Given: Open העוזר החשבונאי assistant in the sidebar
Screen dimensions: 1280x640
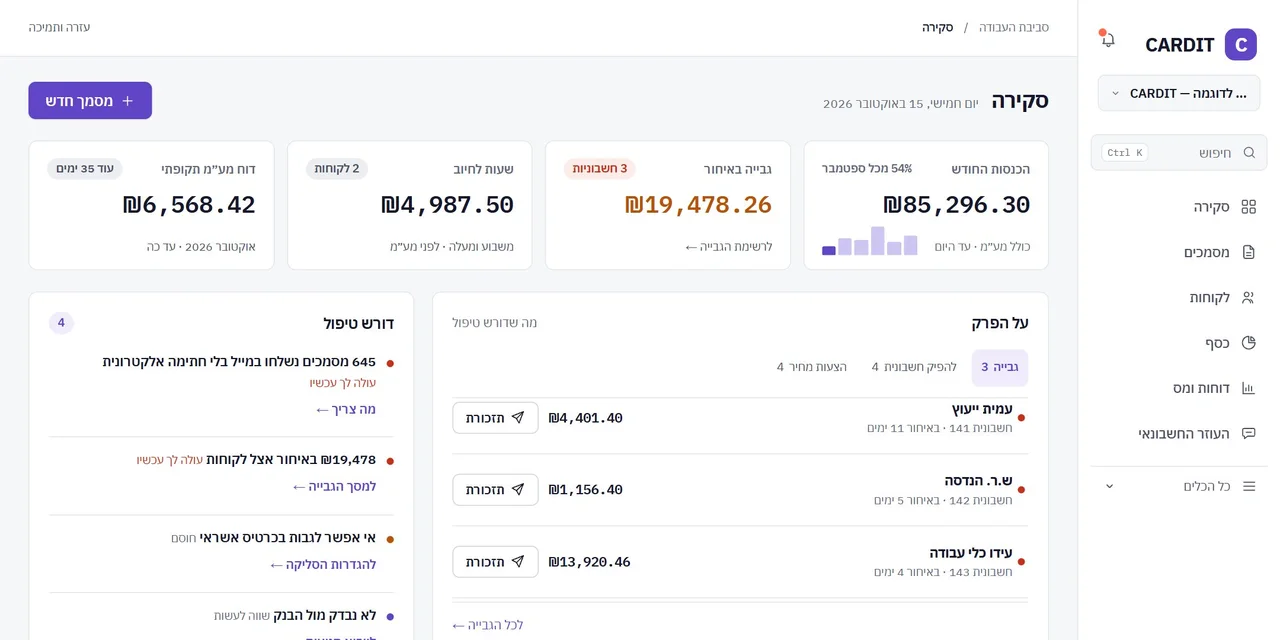Looking at the screenshot, I should pos(1179,434).
